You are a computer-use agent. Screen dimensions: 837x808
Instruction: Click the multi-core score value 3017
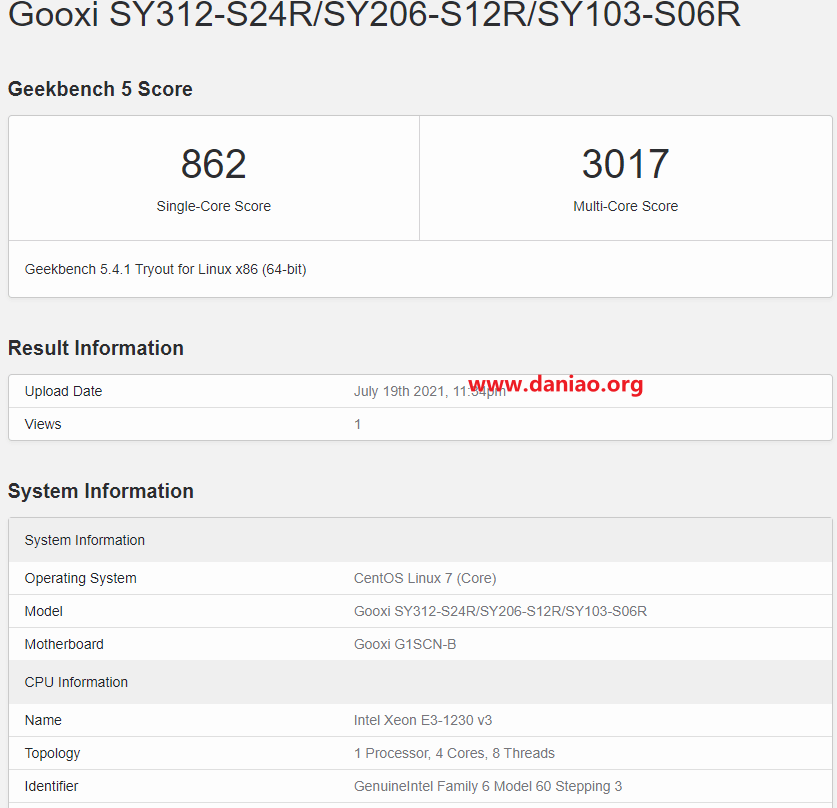tap(626, 163)
